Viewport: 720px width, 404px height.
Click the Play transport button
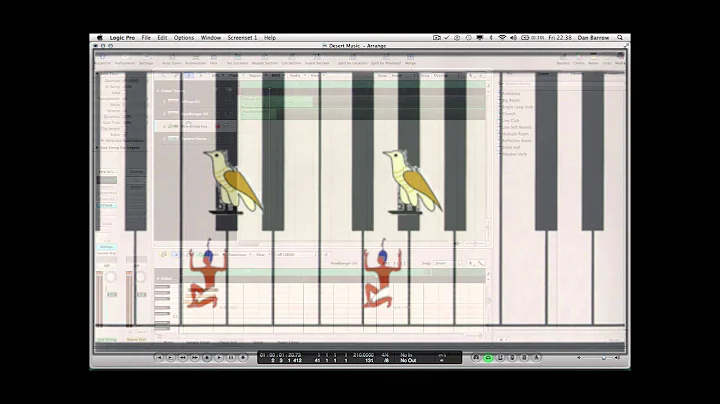pos(219,357)
